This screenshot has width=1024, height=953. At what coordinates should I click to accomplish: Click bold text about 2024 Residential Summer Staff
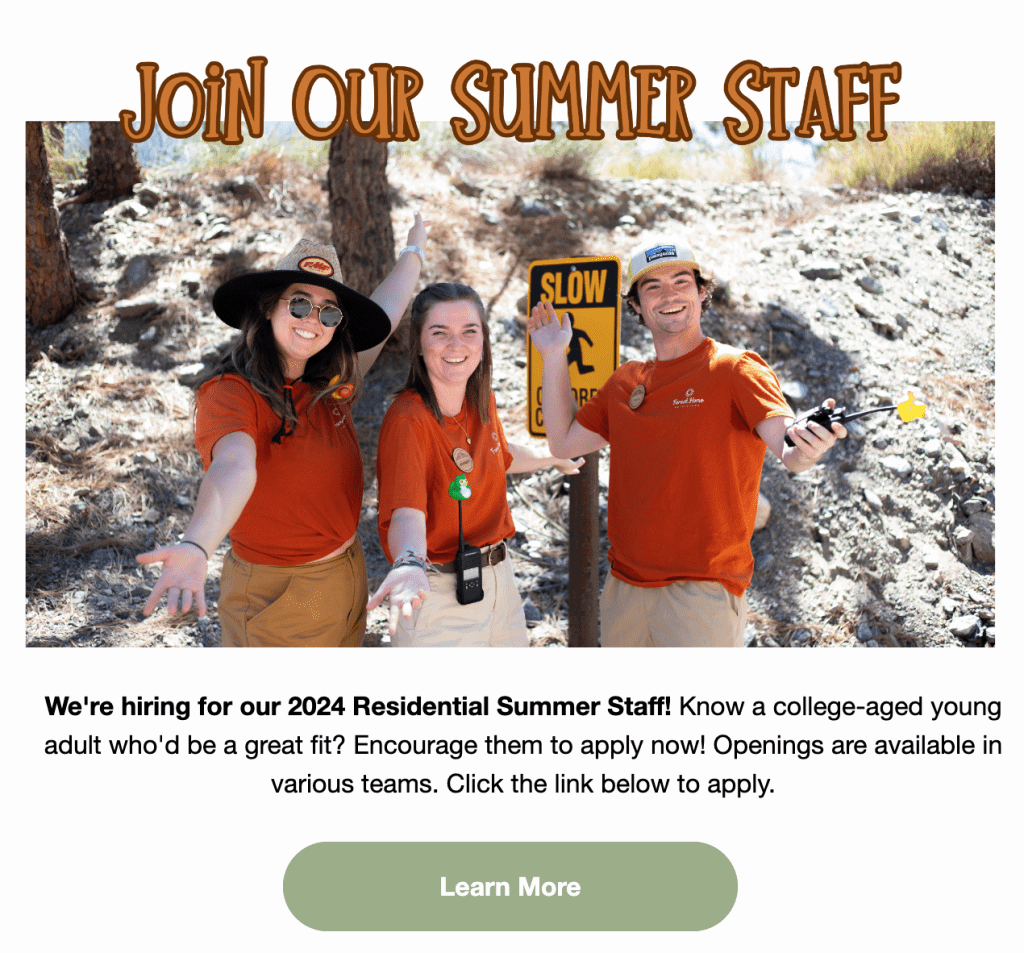point(358,706)
